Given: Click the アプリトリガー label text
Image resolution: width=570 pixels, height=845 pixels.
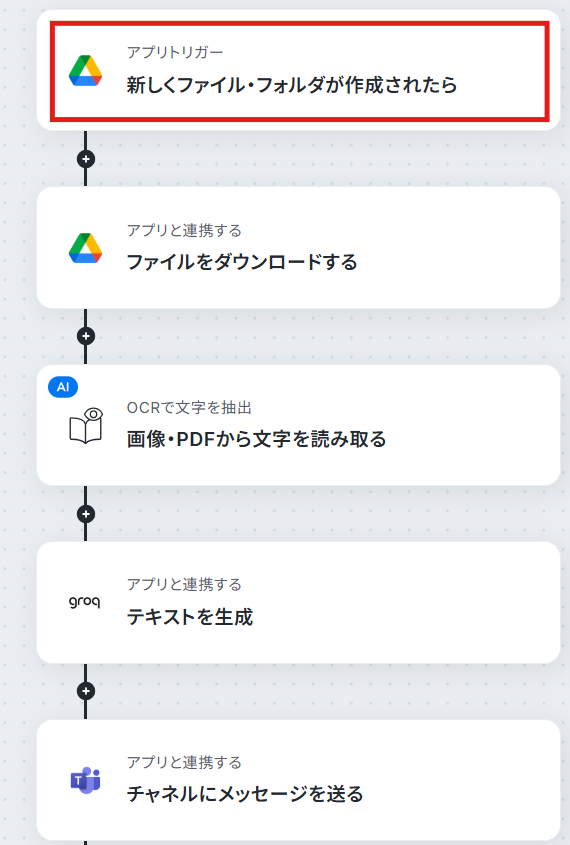Looking at the screenshot, I should pyautogui.click(x=175, y=52).
